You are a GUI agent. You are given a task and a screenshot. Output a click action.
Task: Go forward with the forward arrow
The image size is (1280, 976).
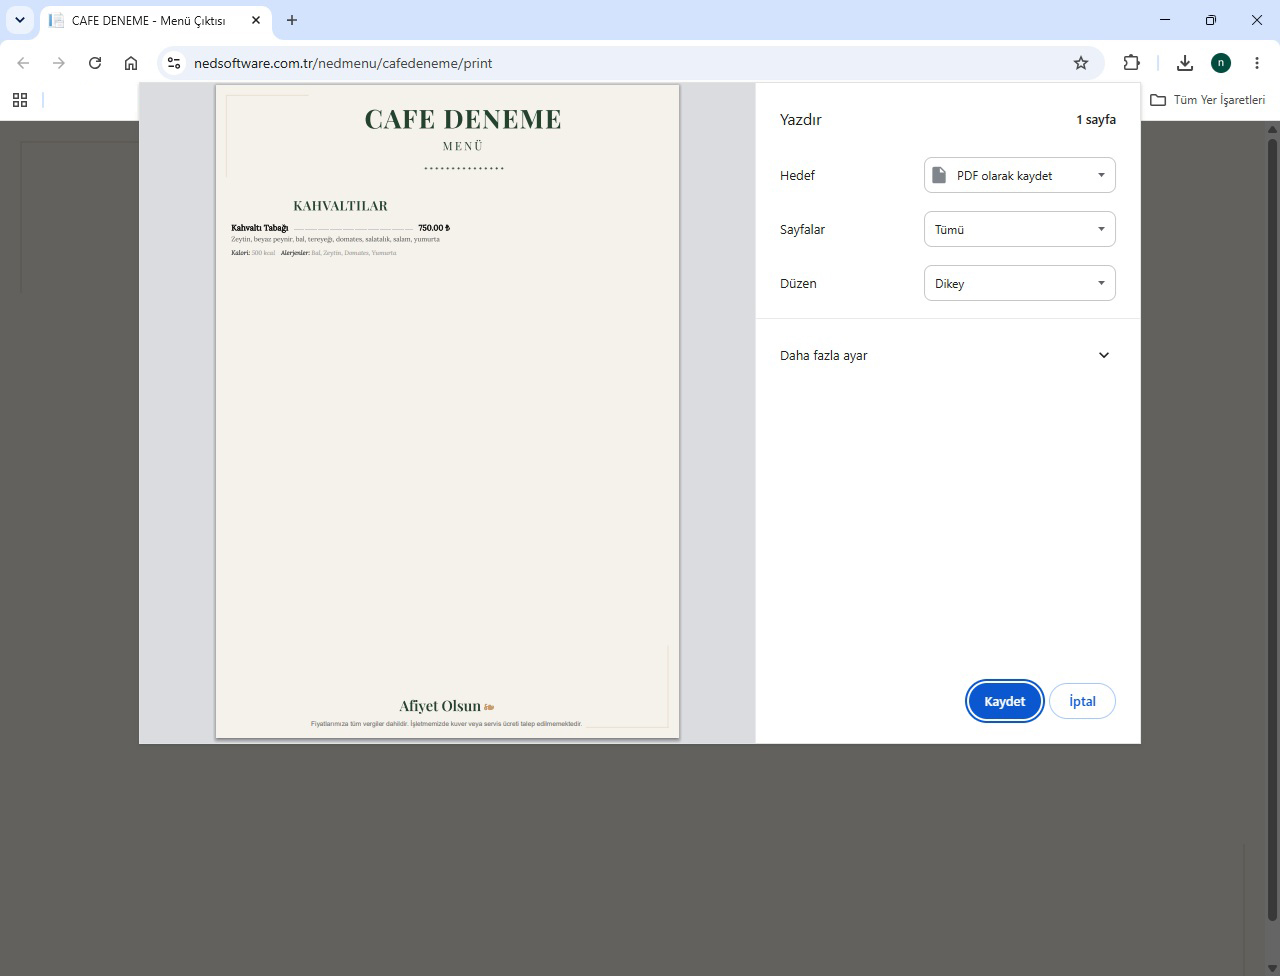click(59, 63)
